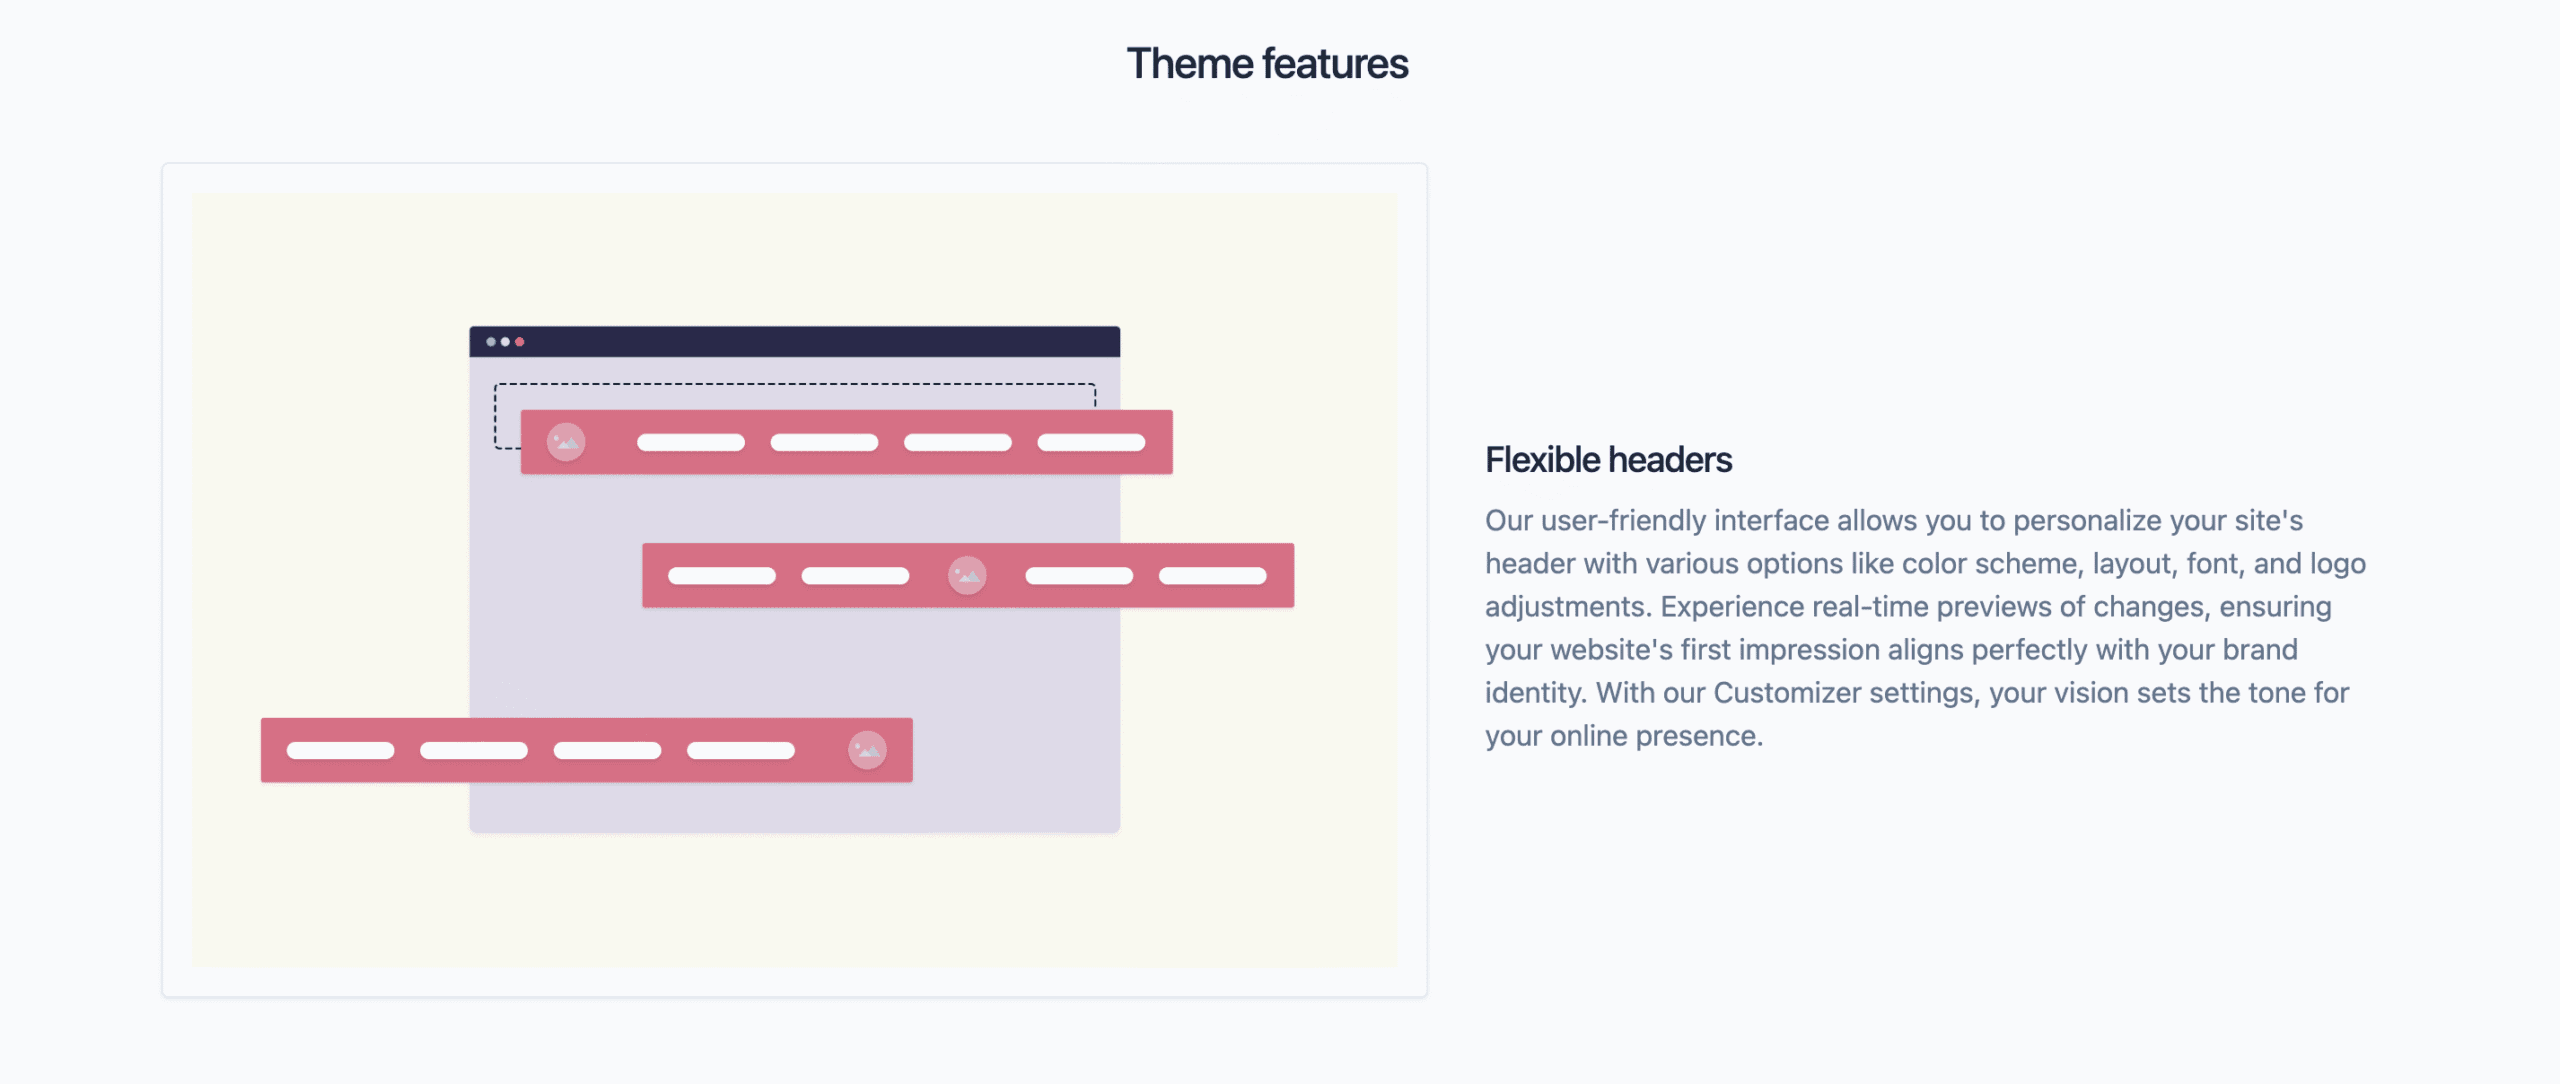Click first white pill in bottom header bar
The height and width of the screenshot is (1084, 2560).
(340, 751)
